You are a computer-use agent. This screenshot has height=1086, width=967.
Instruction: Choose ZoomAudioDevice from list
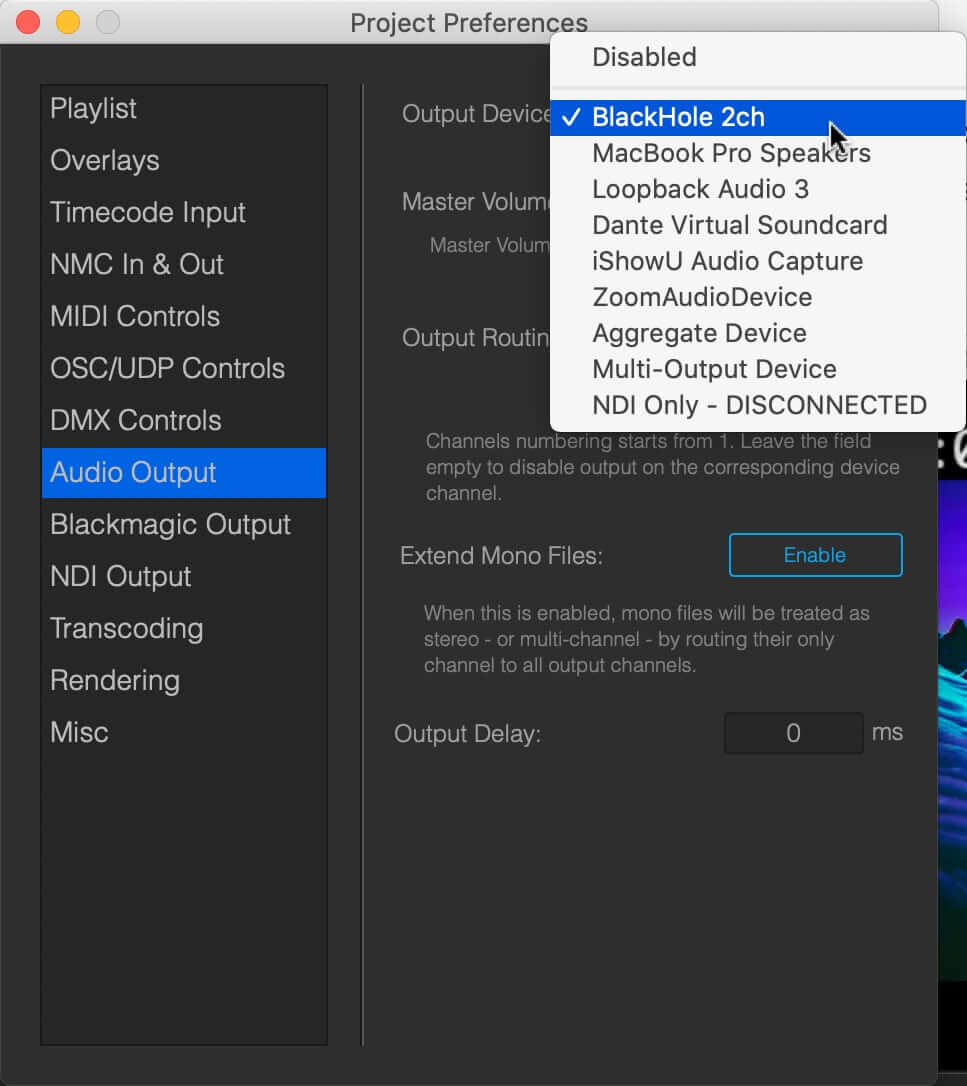[x=758, y=297]
